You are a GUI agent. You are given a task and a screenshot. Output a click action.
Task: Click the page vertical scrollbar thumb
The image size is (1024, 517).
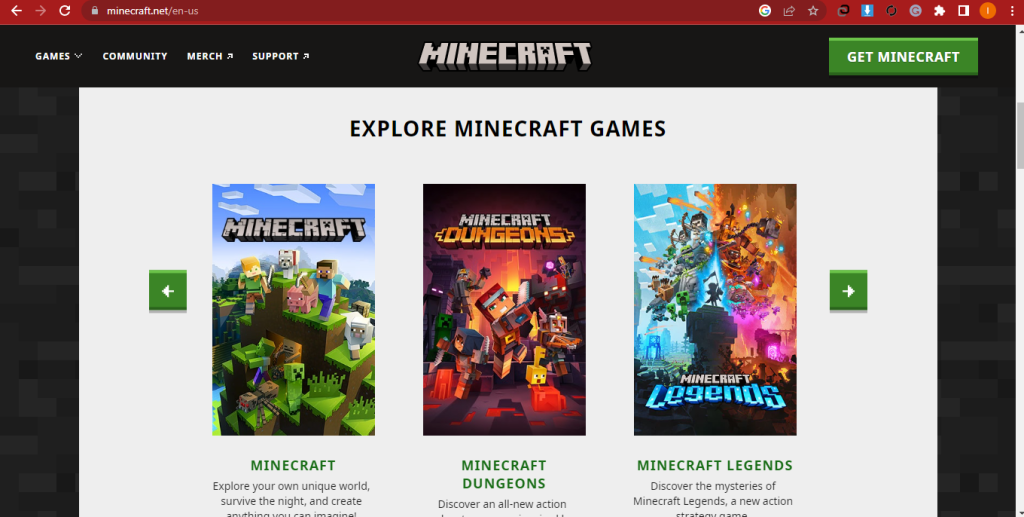pos(1020,136)
